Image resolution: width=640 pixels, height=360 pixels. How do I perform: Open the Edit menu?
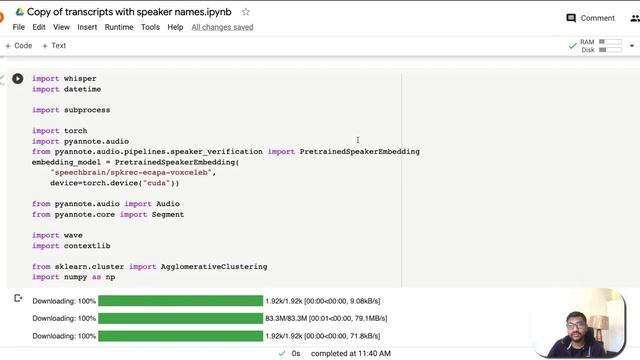[39, 27]
